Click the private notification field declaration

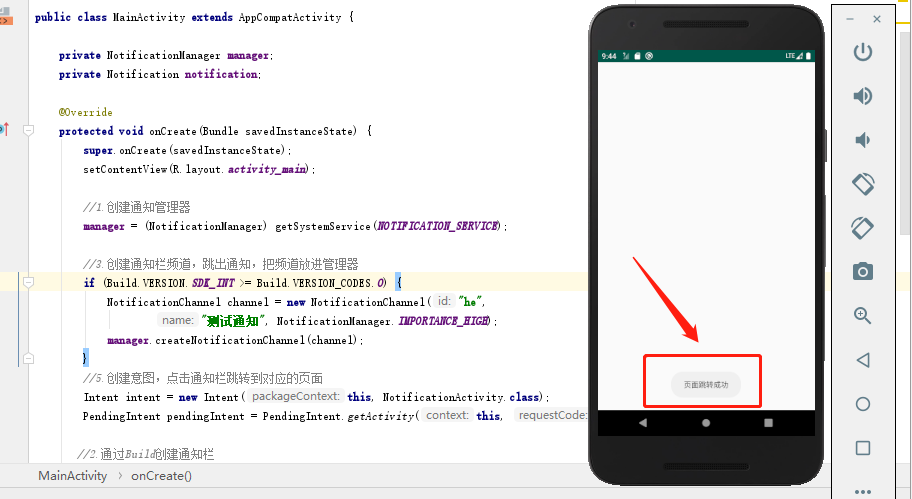(160, 74)
